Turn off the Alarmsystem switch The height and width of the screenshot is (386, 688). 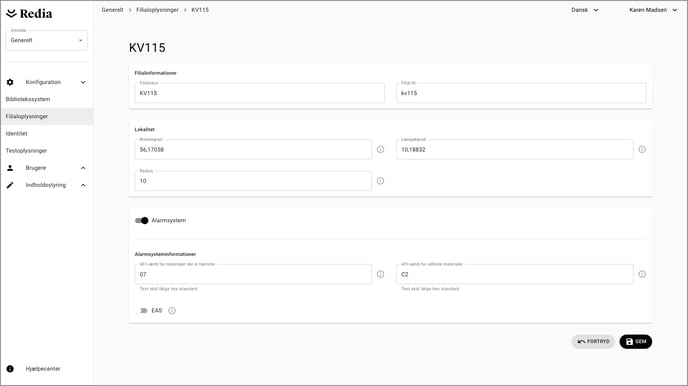[x=142, y=221]
